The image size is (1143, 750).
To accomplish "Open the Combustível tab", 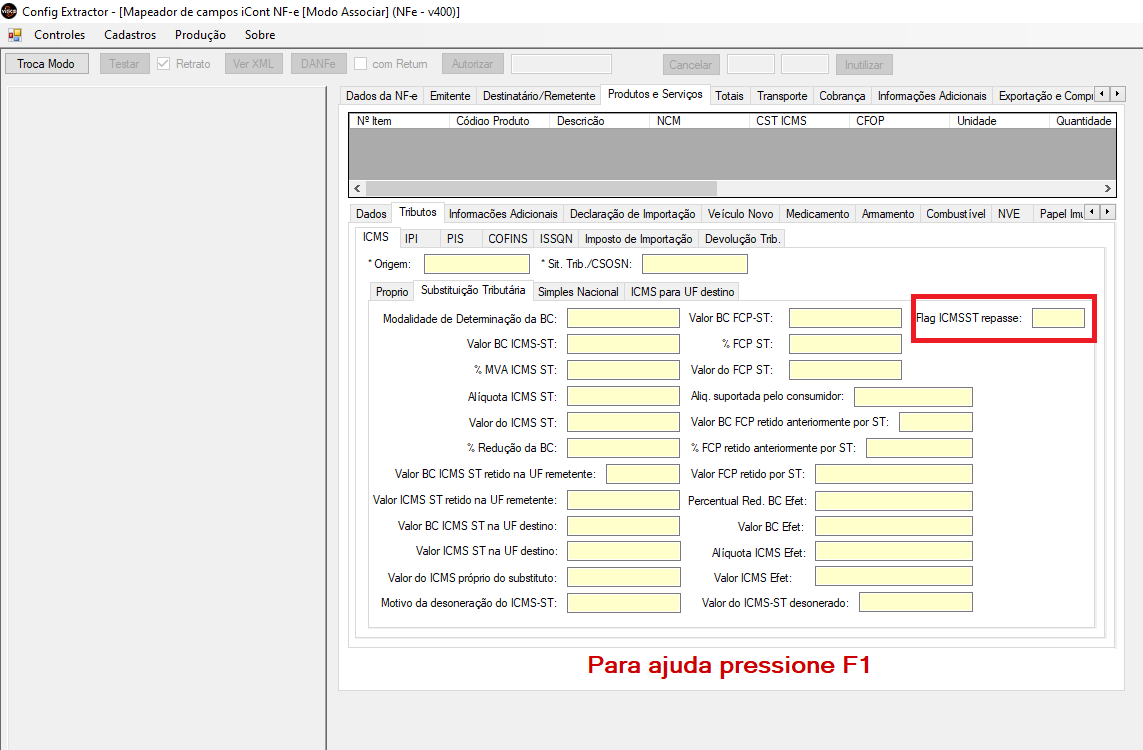I will pyautogui.click(x=956, y=214).
